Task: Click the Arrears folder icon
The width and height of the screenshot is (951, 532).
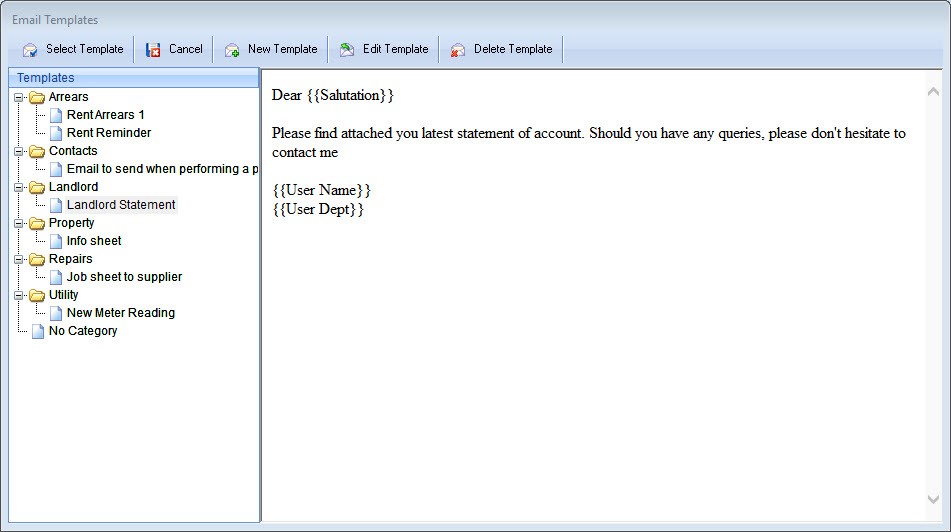Action: tap(37, 97)
